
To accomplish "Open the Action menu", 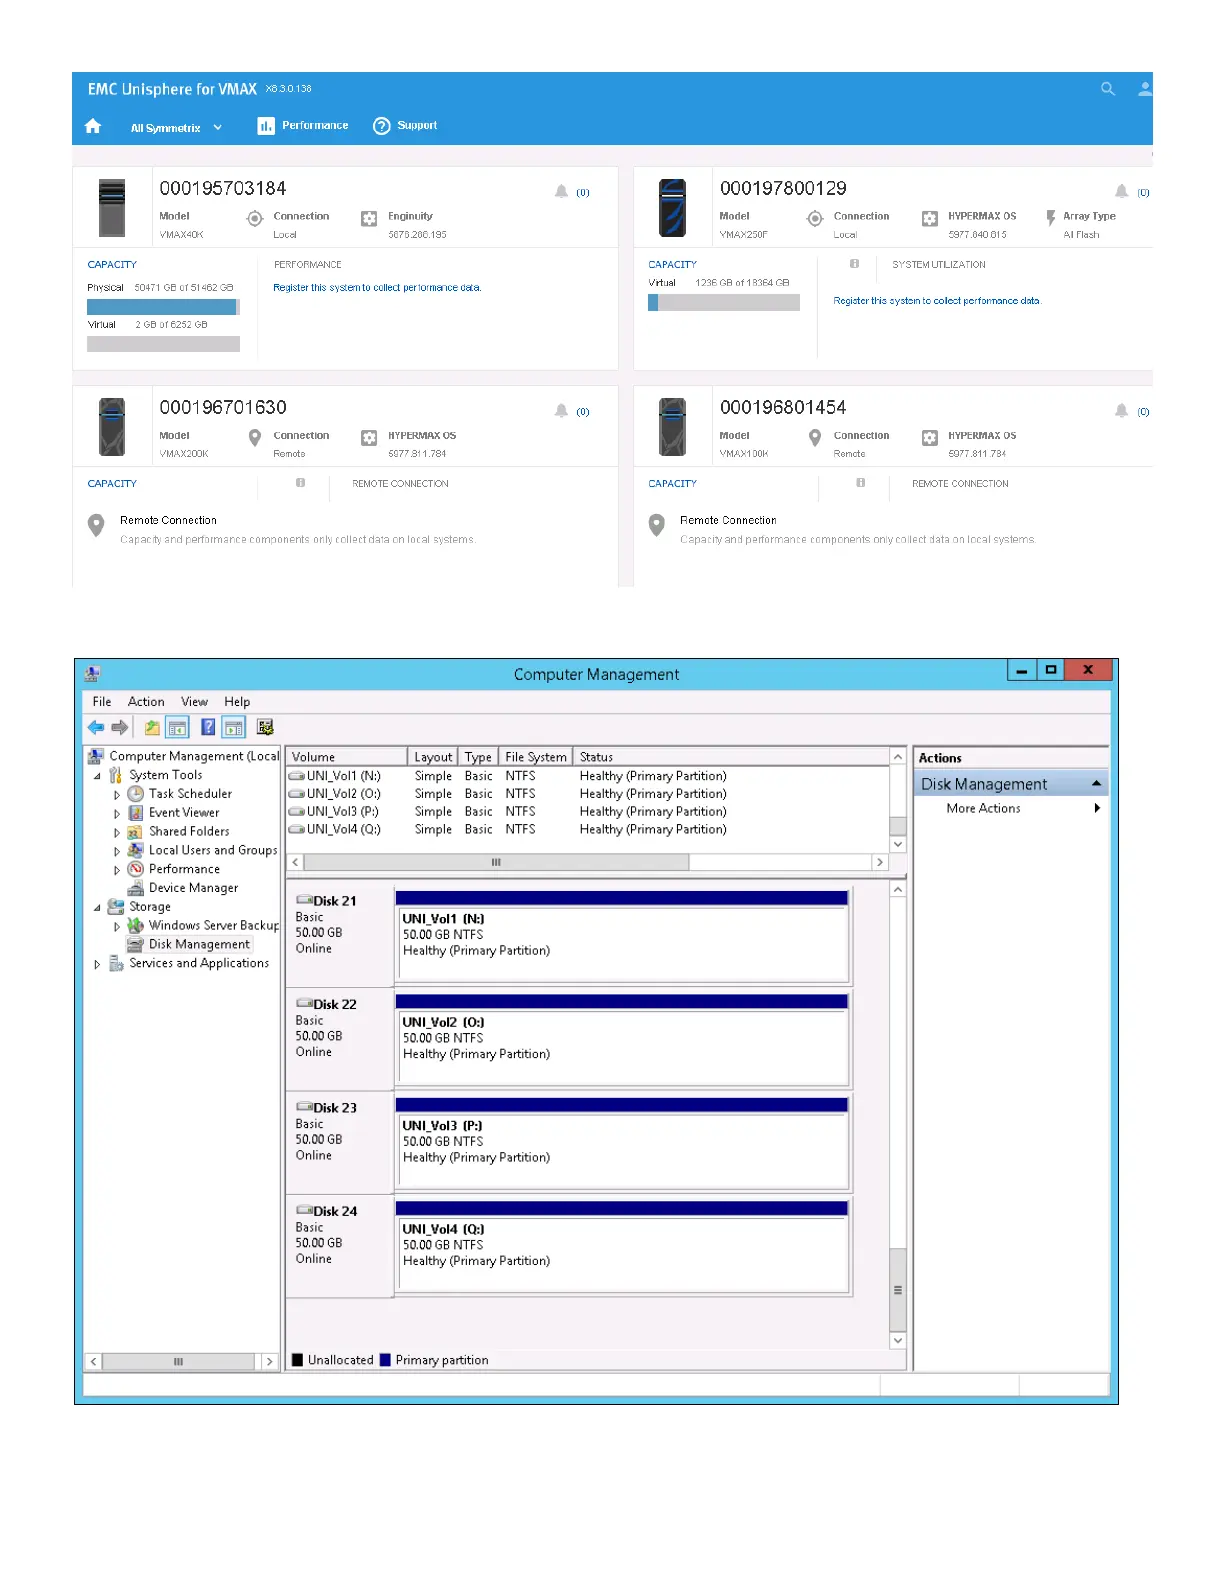I will click(146, 702).
